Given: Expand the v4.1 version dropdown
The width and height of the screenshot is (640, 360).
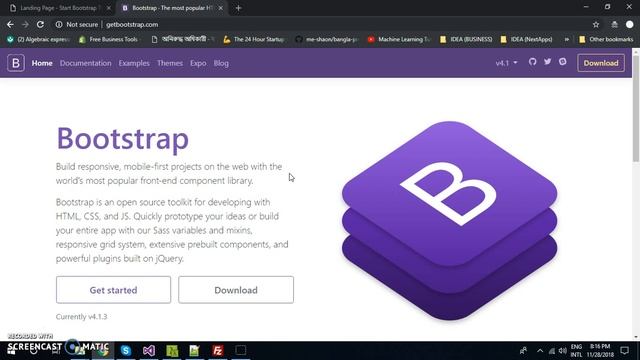Looking at the screenshot, I should pyautogui.click(x=506, y=63).
